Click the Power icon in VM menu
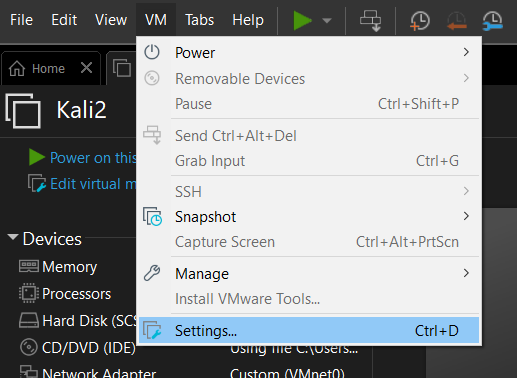The height and width of the screenshot is (378, 517). coord(152,52)
